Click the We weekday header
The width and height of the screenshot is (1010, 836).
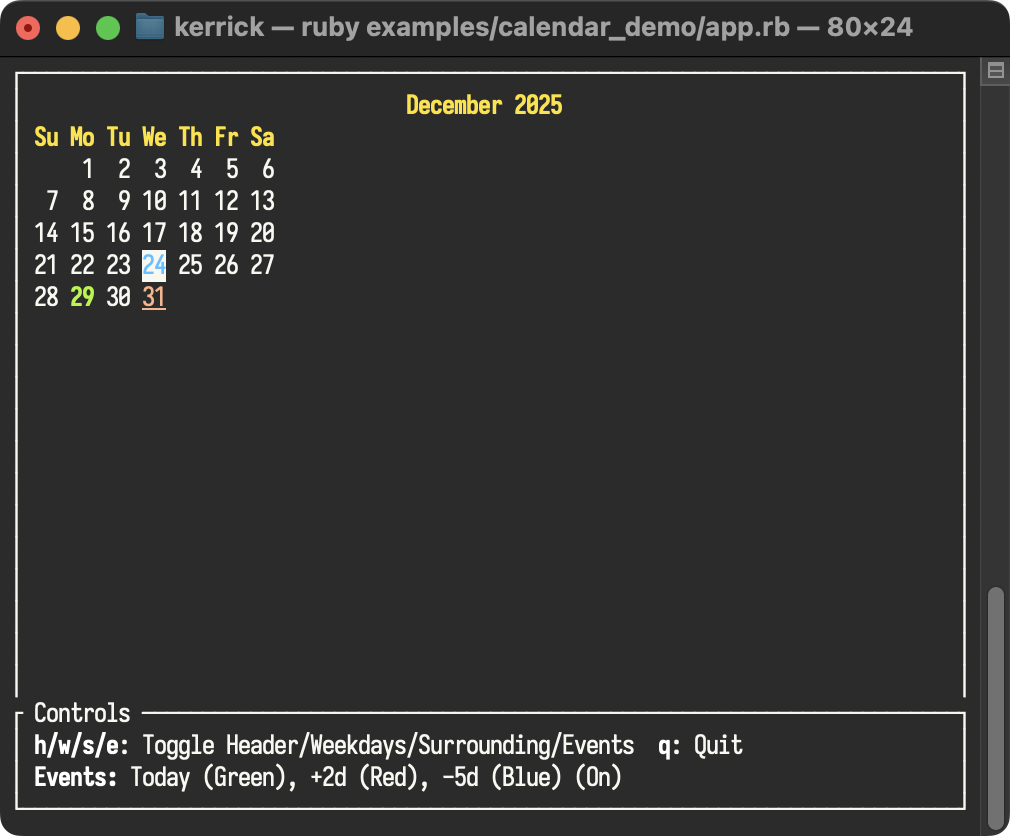(155, 137)
